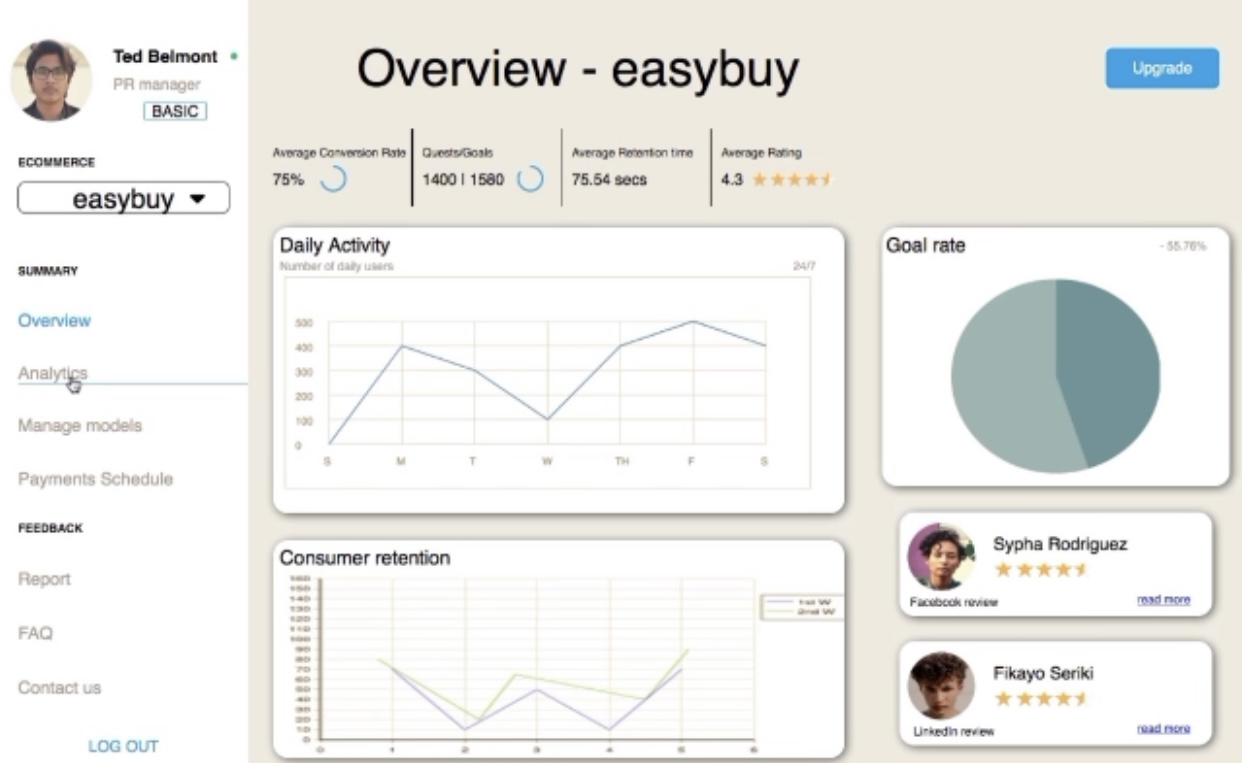Click the Fikayo Seriki reviewer name

click(x=1043, y=674)
